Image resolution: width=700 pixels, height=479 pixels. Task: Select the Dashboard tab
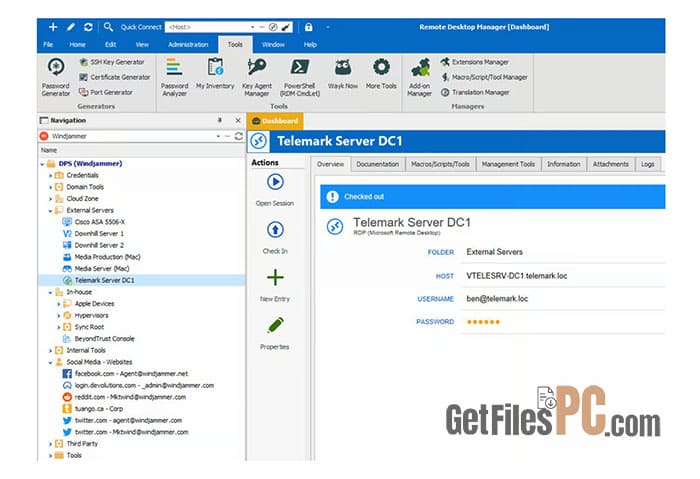[x=275, y=121]
